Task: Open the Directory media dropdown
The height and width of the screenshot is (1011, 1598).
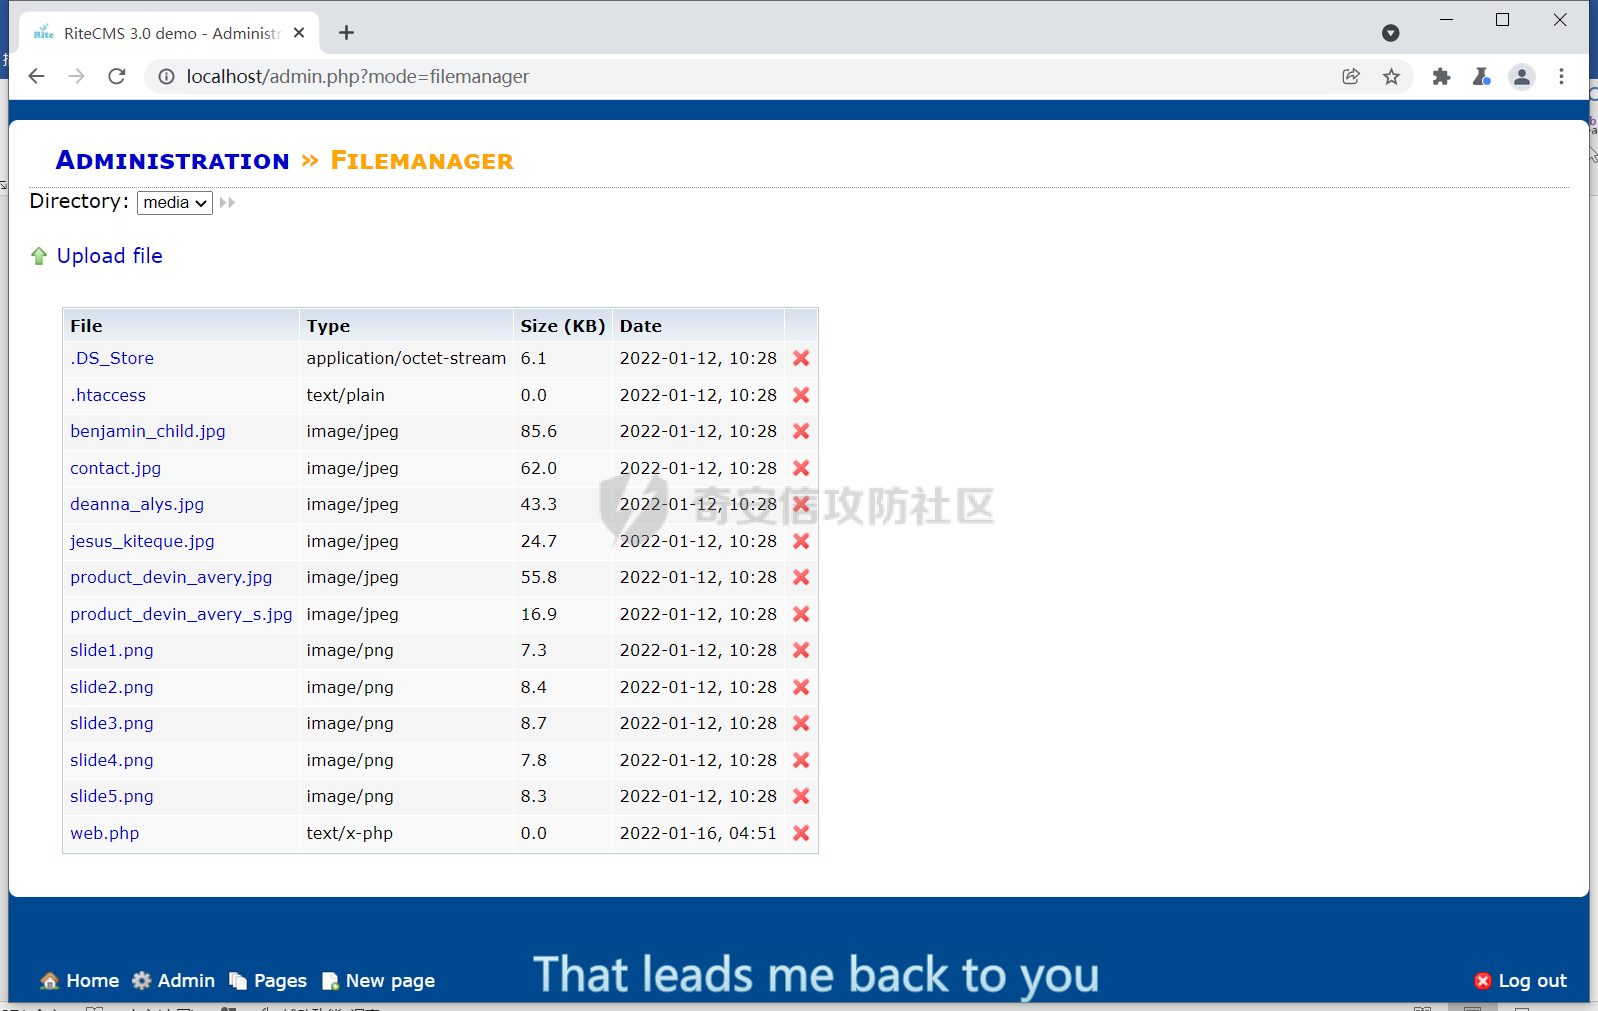Action: [x=175, y=203]
